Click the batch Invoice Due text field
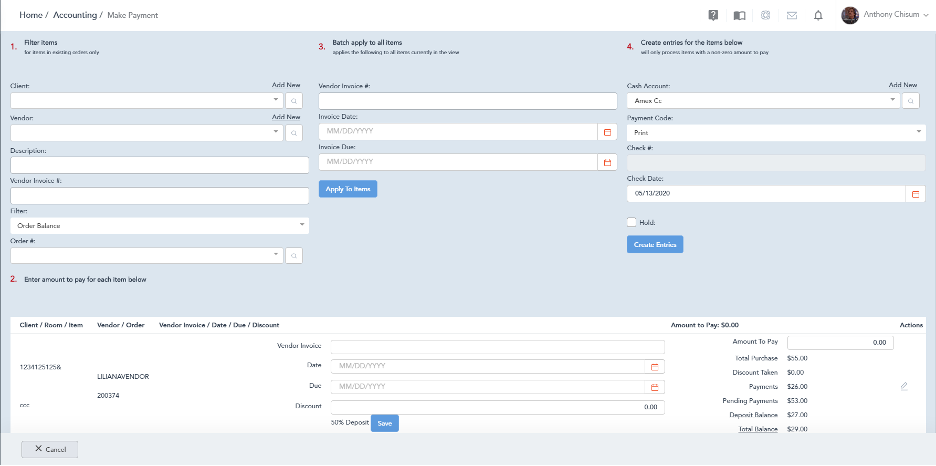This screenshot has height=466, width=936. [x=458, y=162]
